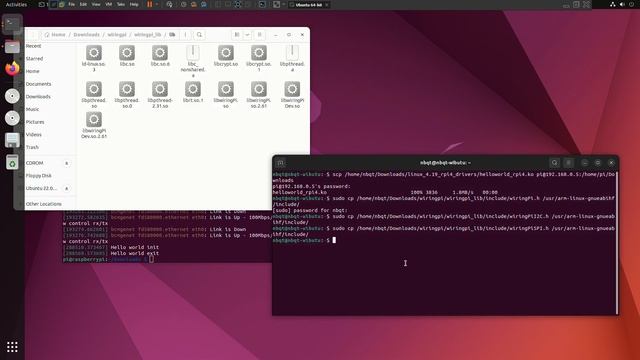
Task: Open the VMware Help menu
Action: click(x=134, y=4)
